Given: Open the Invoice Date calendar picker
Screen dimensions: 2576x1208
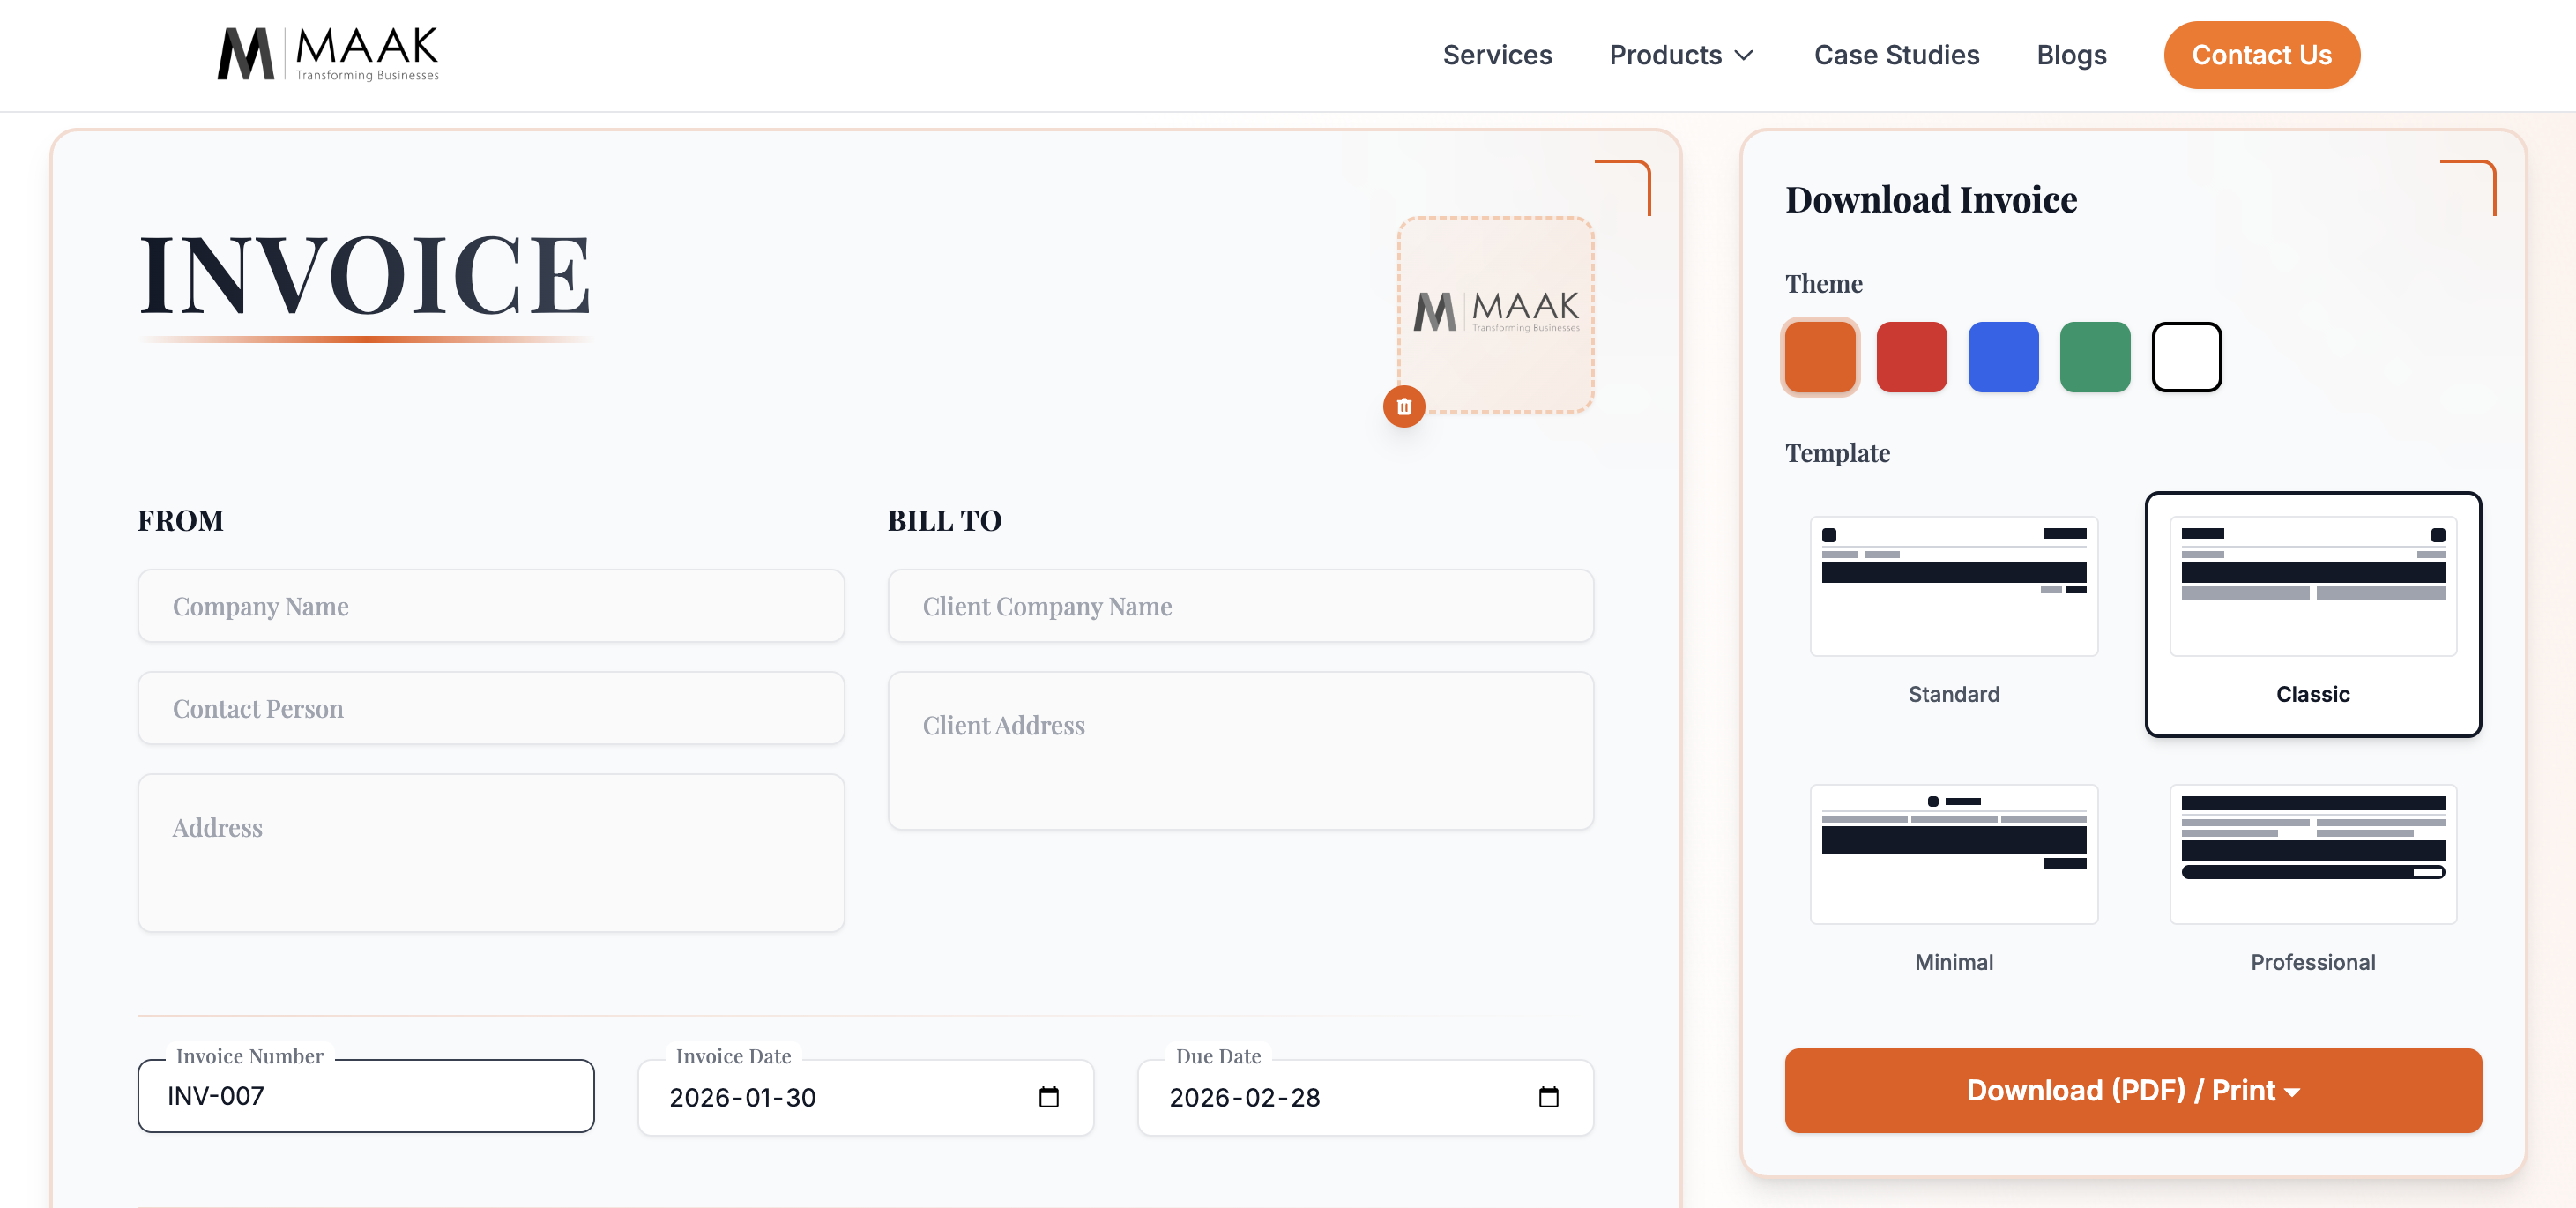Looking at the screenshot, I should 1048,1097.
